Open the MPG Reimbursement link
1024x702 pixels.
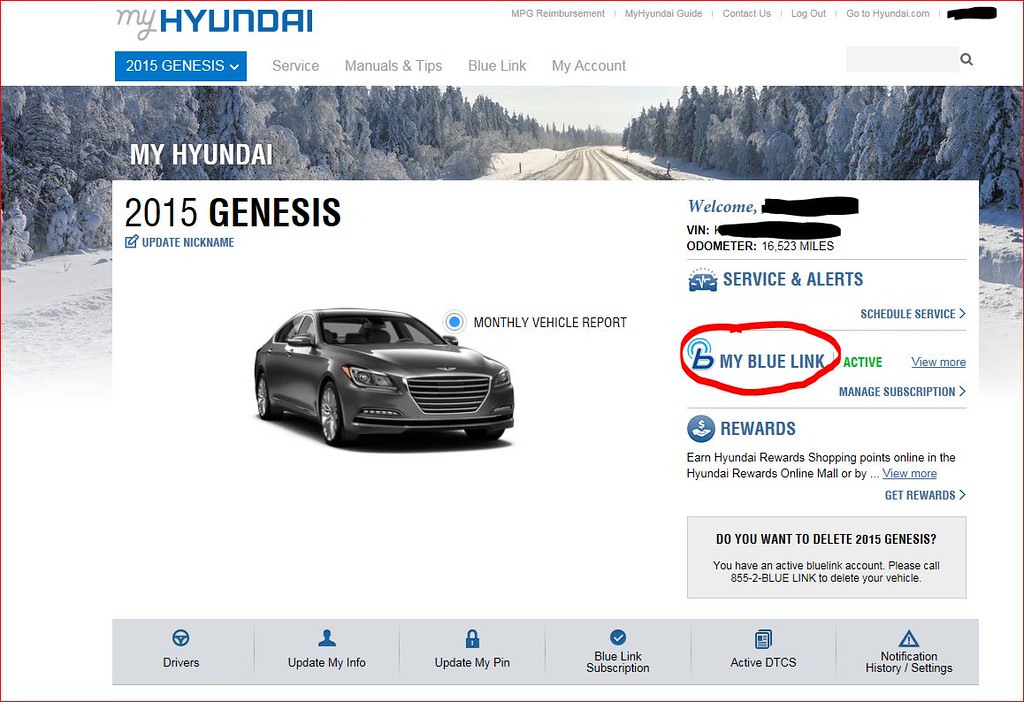(558, 14)
